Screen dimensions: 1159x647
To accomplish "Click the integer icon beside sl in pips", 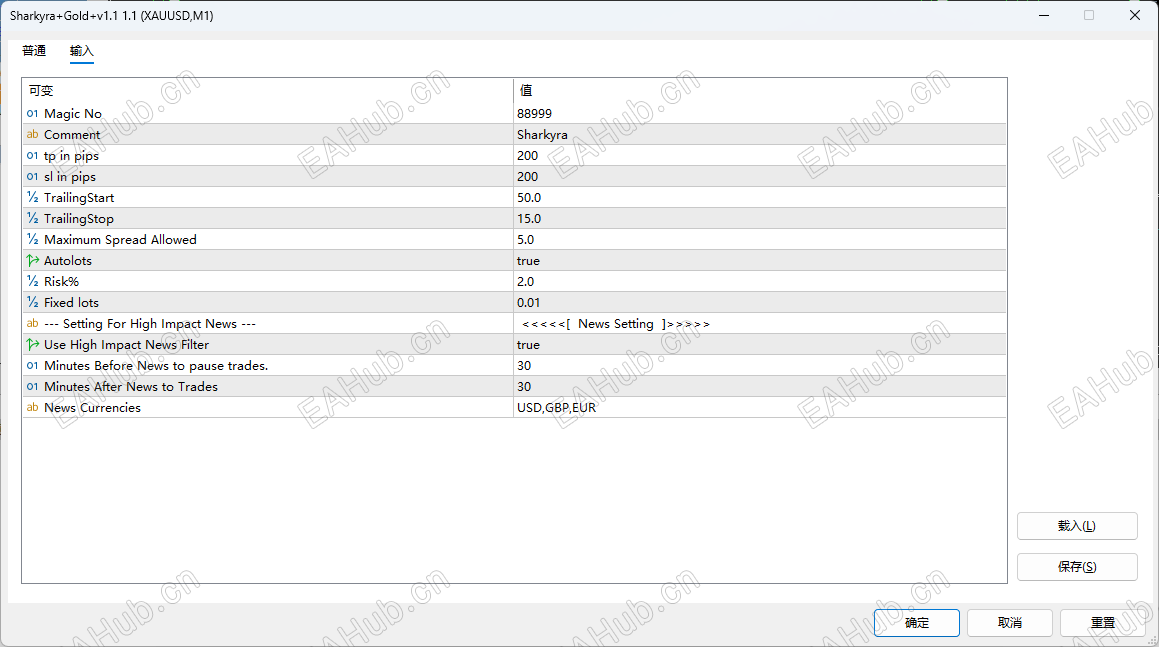I will point(33,177).
